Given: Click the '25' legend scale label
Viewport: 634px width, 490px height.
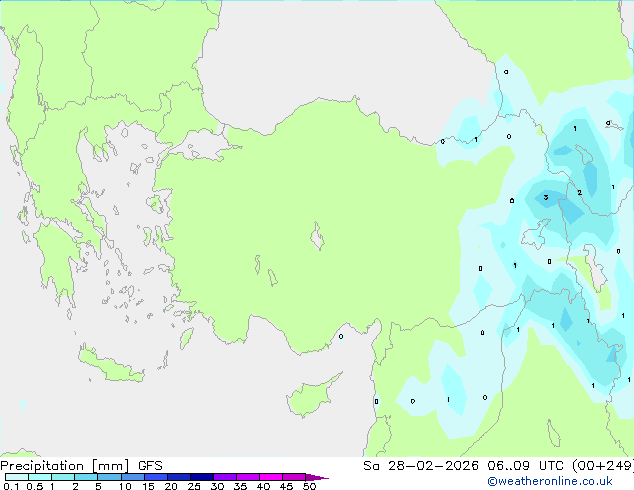Looking at the screenshot, I should tap(194, 486).
